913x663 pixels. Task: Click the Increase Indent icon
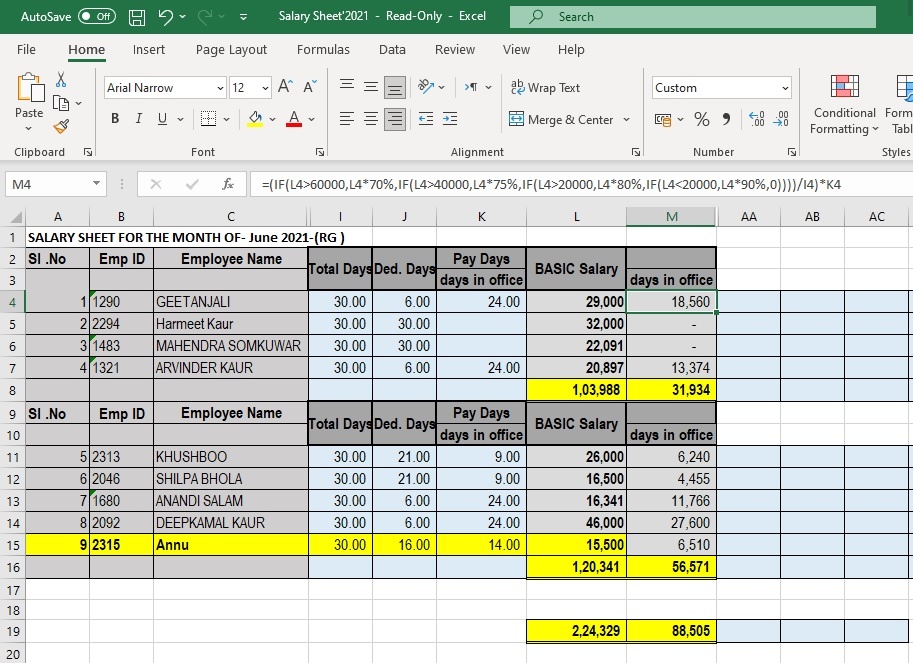pyautogui.click(x=449, y=119)
